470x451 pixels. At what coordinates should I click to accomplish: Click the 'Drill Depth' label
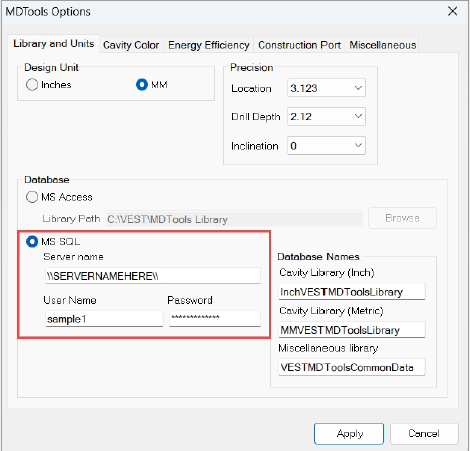pos(256,117)
